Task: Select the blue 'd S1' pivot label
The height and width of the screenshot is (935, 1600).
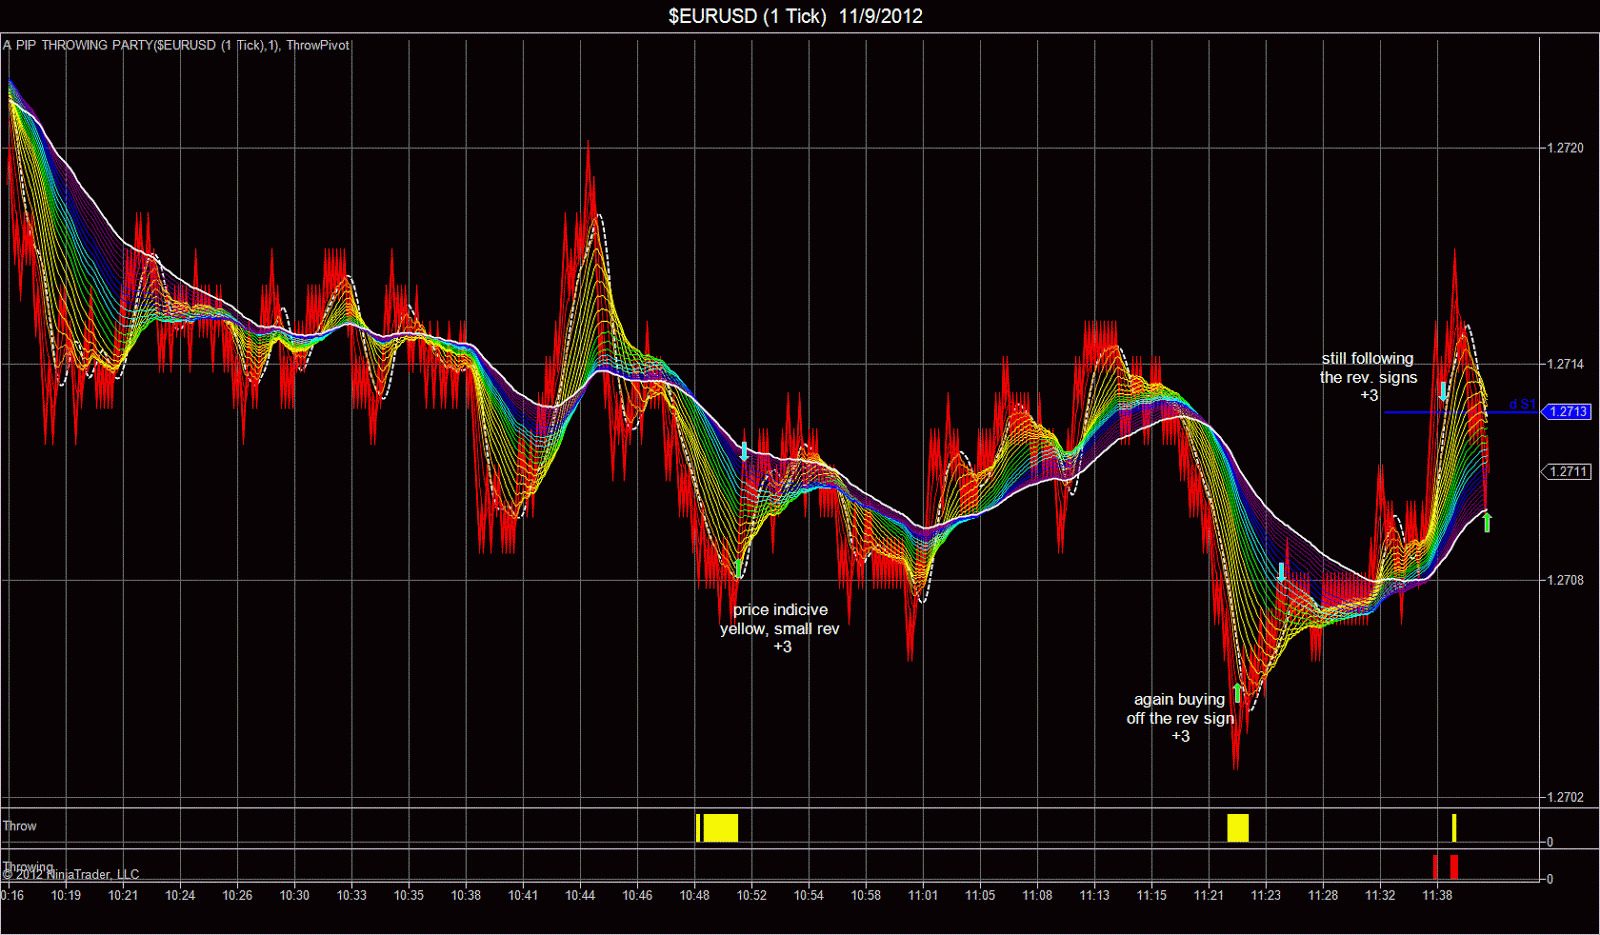Action: [x=1522, y=405]
